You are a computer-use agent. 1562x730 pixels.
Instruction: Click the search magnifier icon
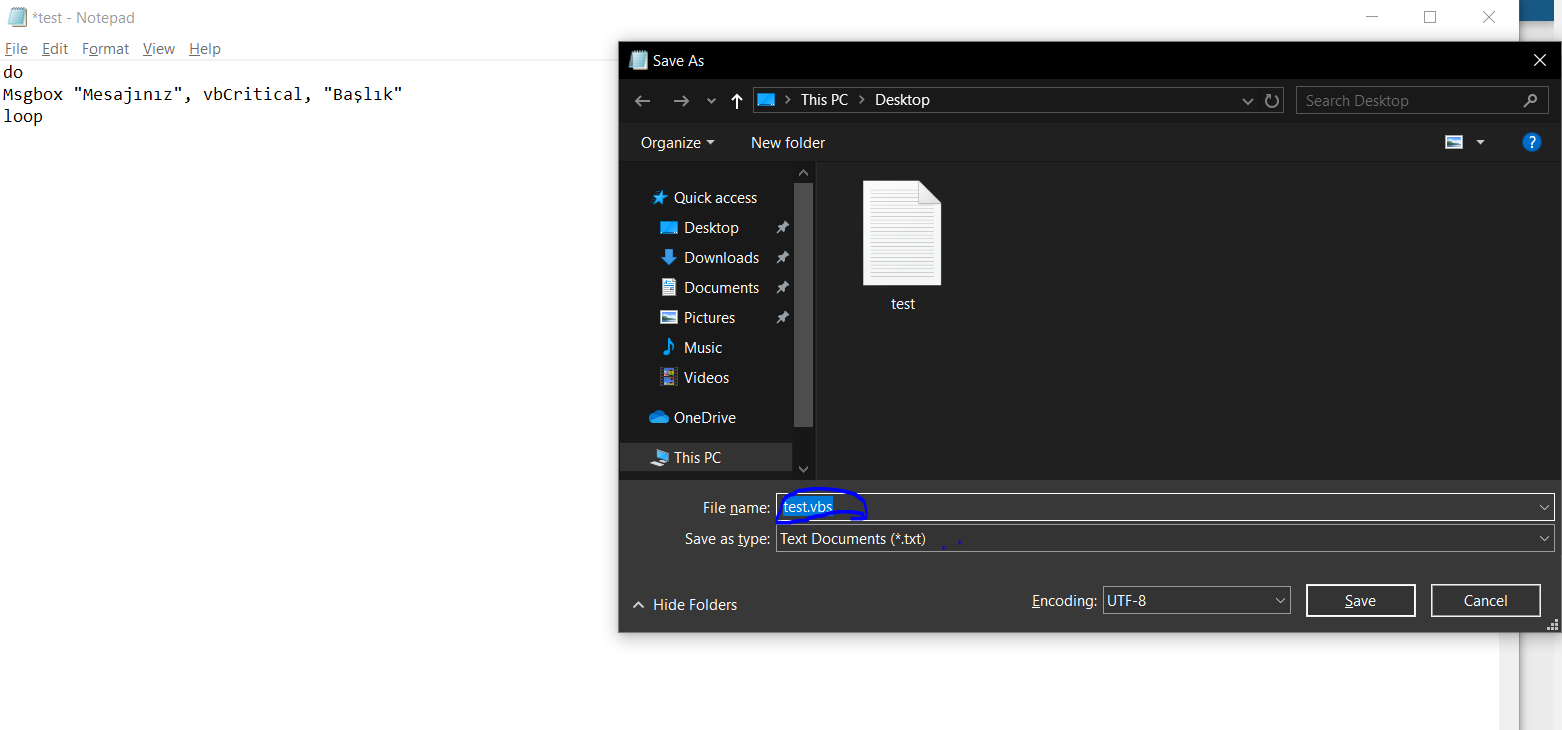[1530, 100]
